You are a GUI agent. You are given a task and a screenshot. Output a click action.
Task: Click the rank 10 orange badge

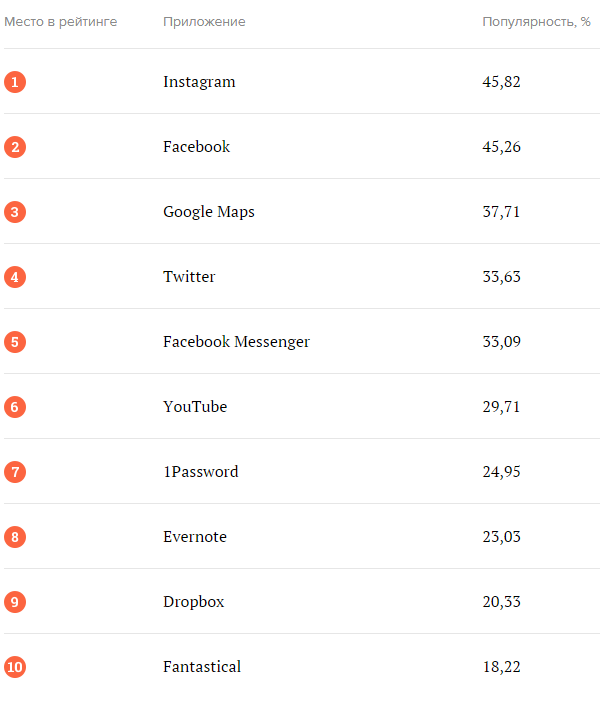[15, 667]
